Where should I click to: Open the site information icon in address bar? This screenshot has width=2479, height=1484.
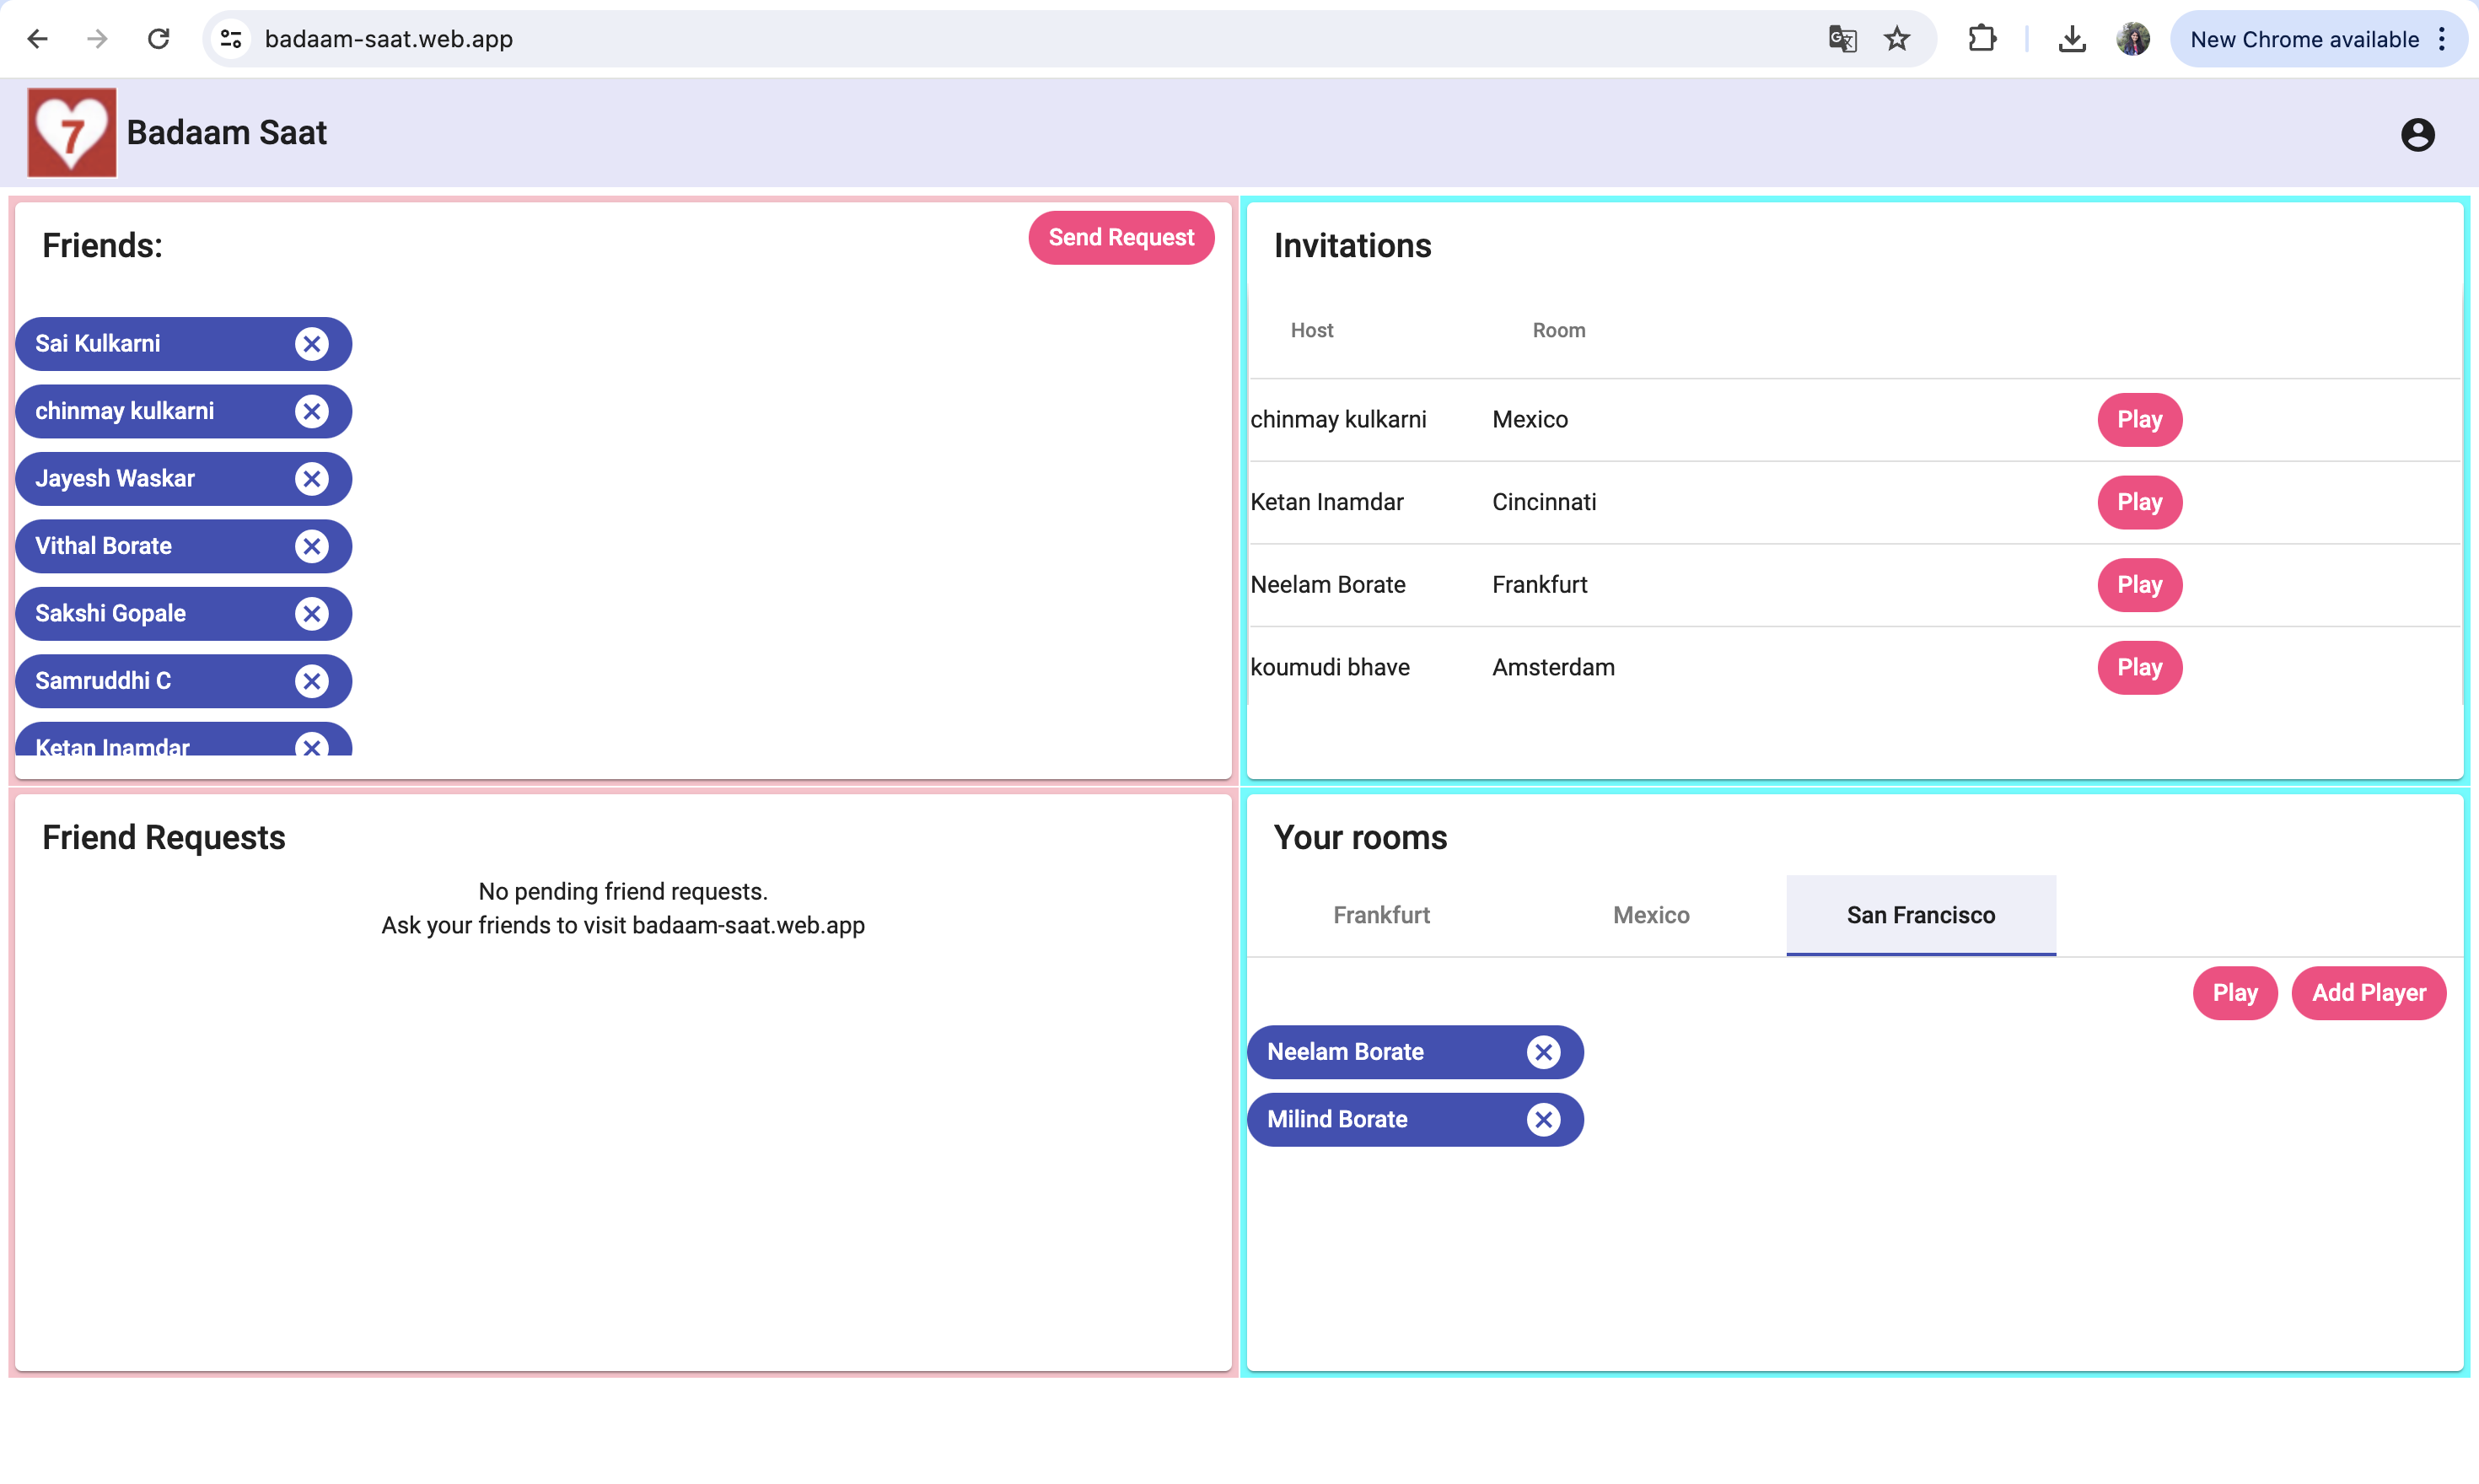pos(231,39)
